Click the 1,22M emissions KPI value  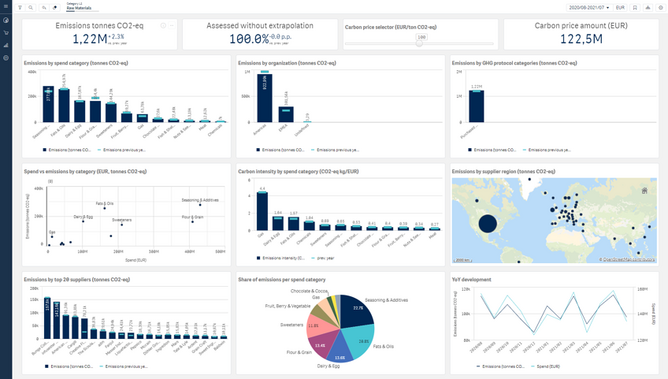[x=90, y=39]
